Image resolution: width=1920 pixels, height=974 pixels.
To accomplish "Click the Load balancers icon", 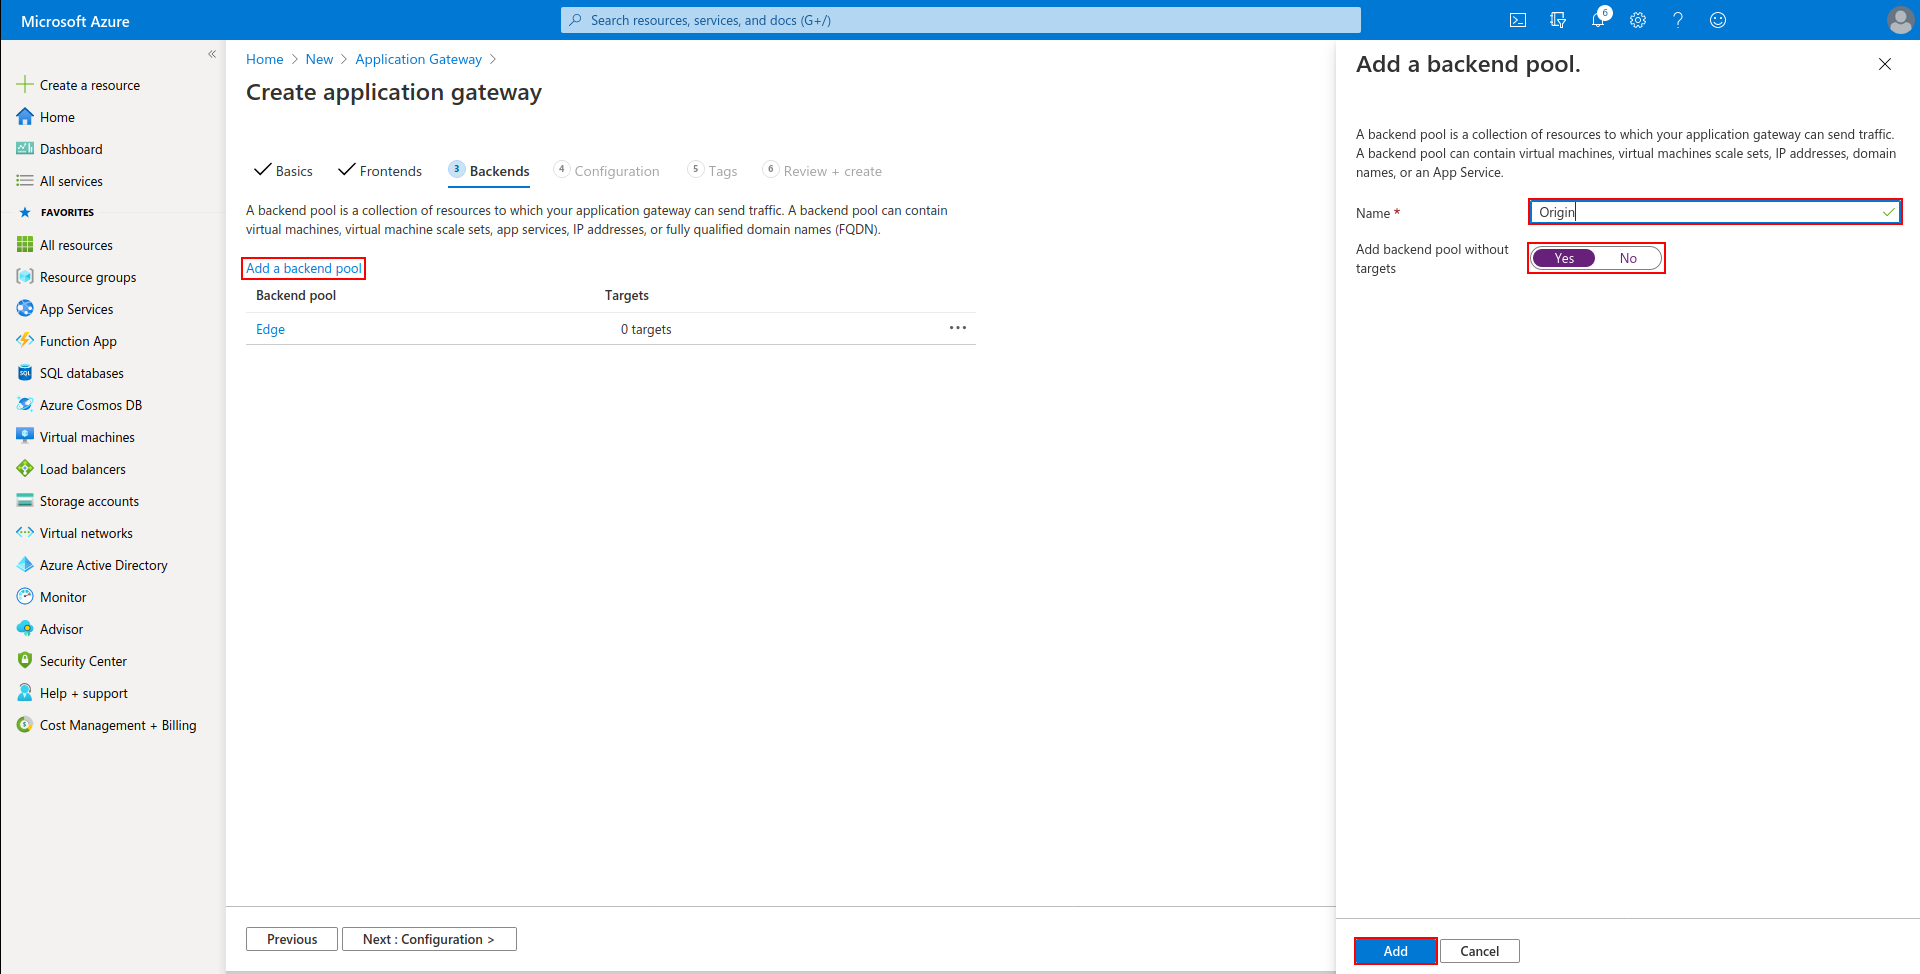I will point(25,469).
